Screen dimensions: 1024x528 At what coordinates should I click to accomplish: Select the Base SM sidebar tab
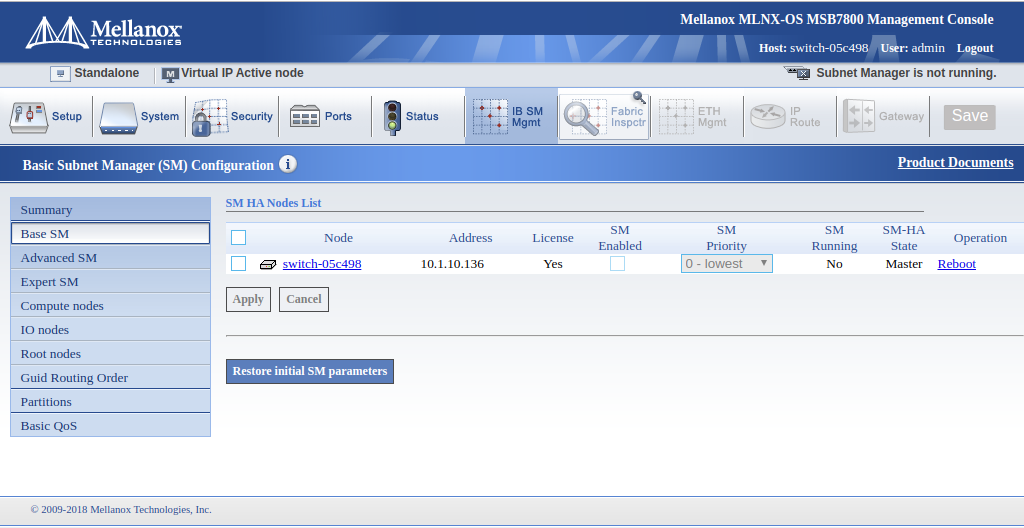point(110,233)
